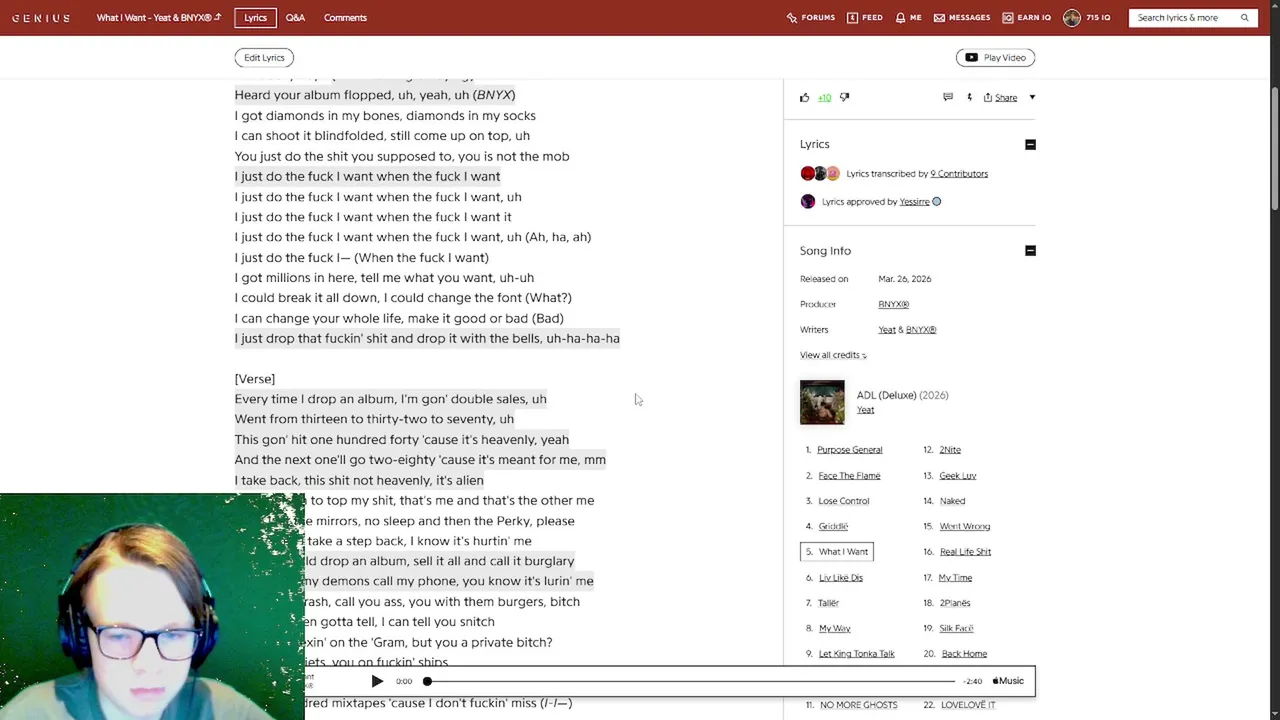Click the Share link

click(1006, 98)
